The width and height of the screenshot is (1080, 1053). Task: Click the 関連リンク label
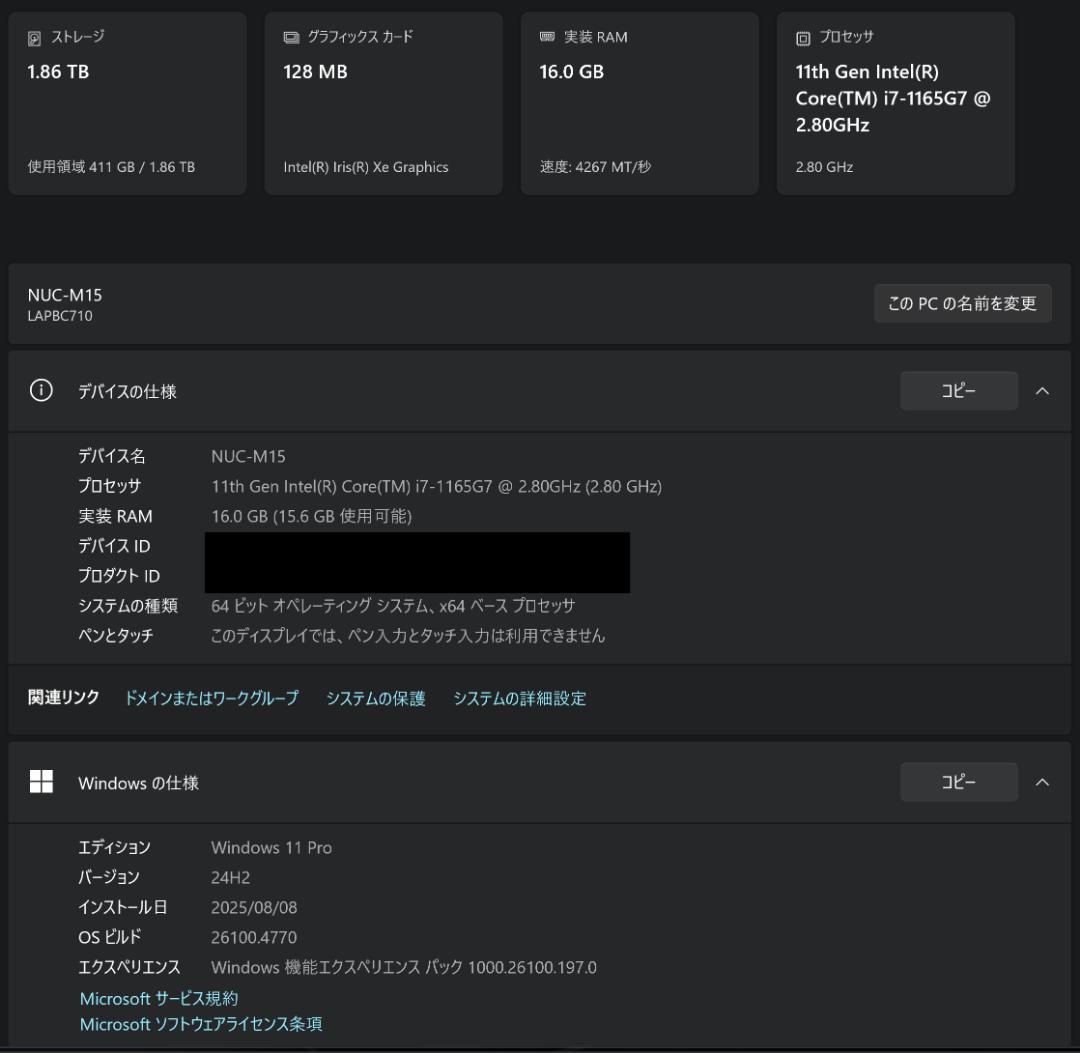(x=63, y=697)
